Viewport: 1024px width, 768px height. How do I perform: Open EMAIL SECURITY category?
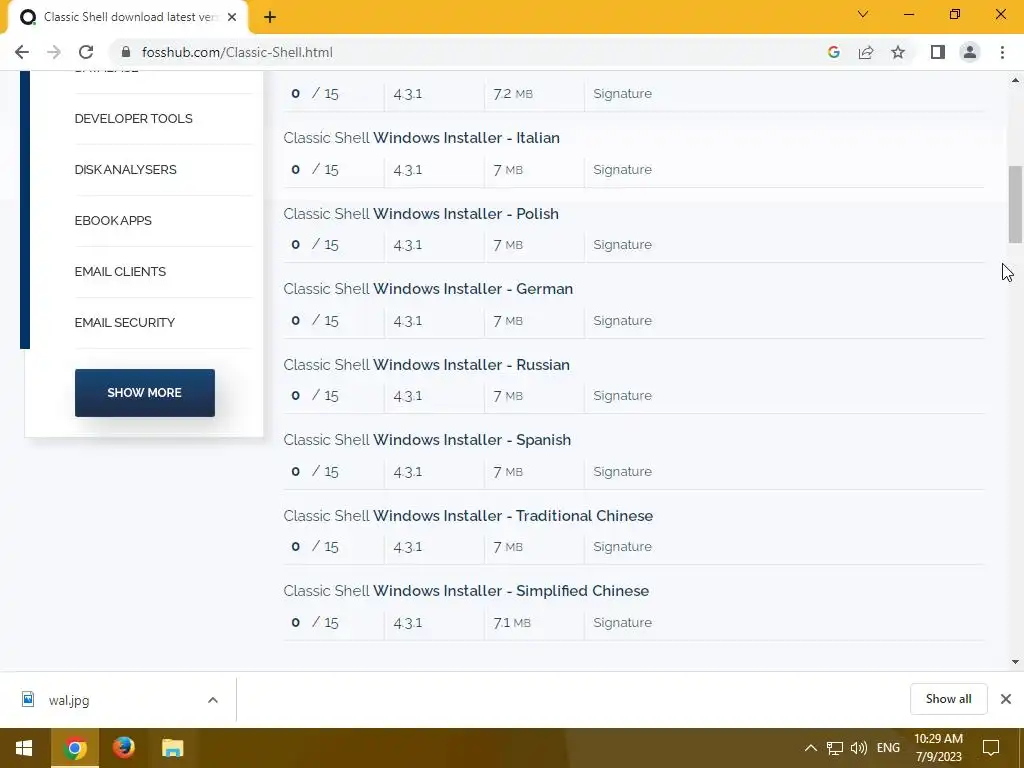[125, 323]
